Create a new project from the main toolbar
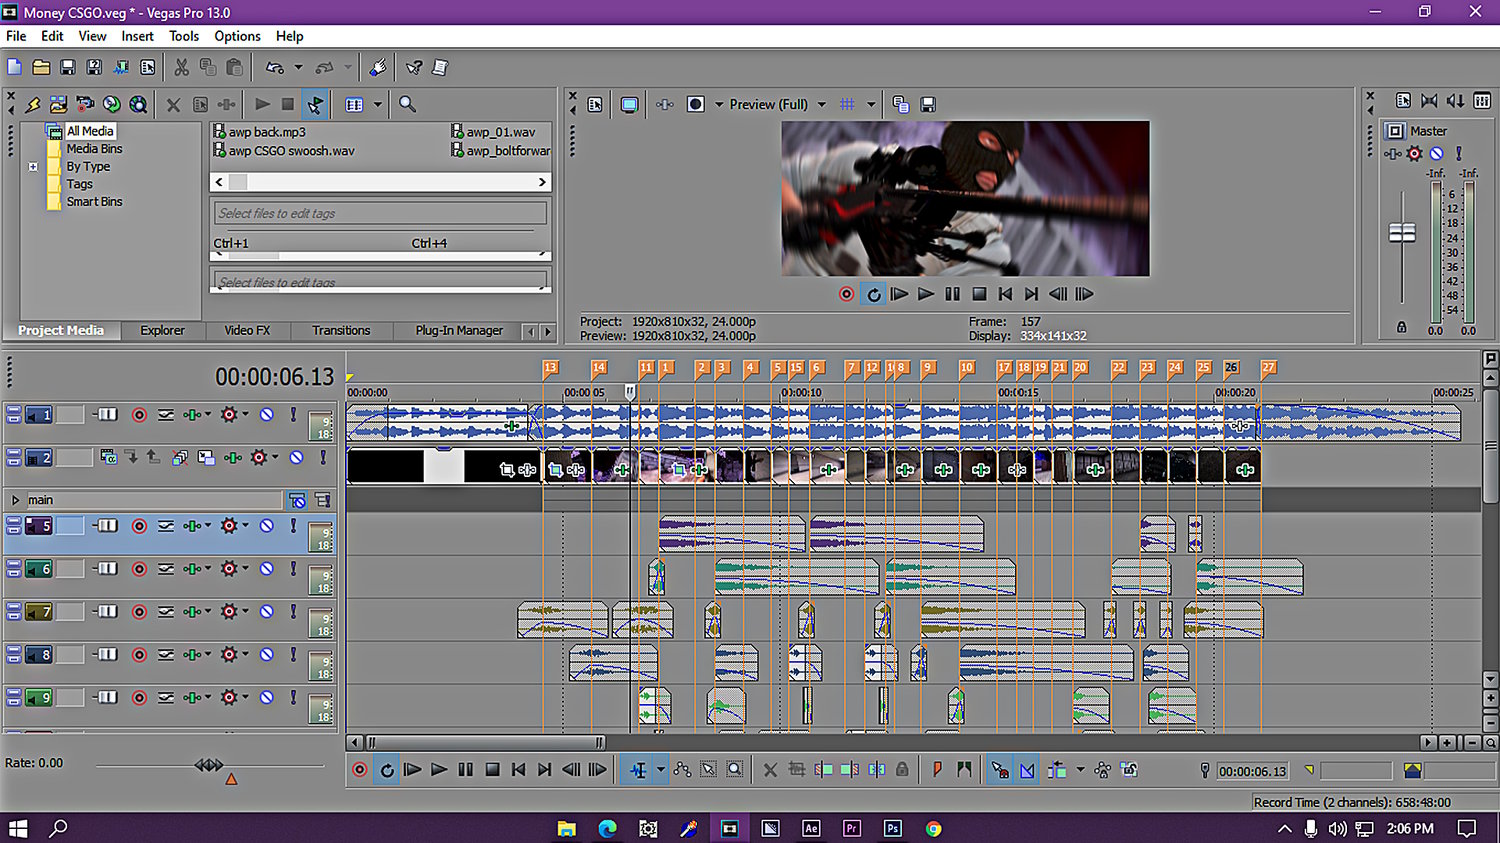 14,67
